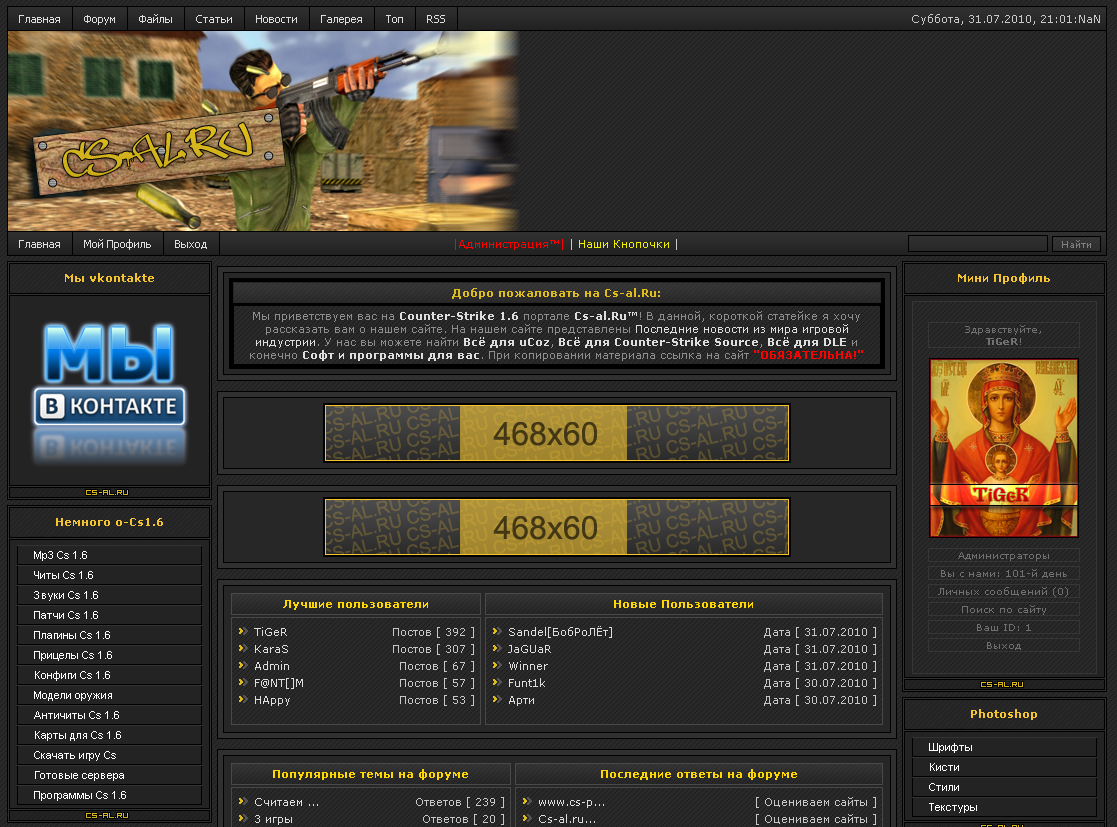Go to Файлы section
The image size is (1117, 827).
pos(155,19)
